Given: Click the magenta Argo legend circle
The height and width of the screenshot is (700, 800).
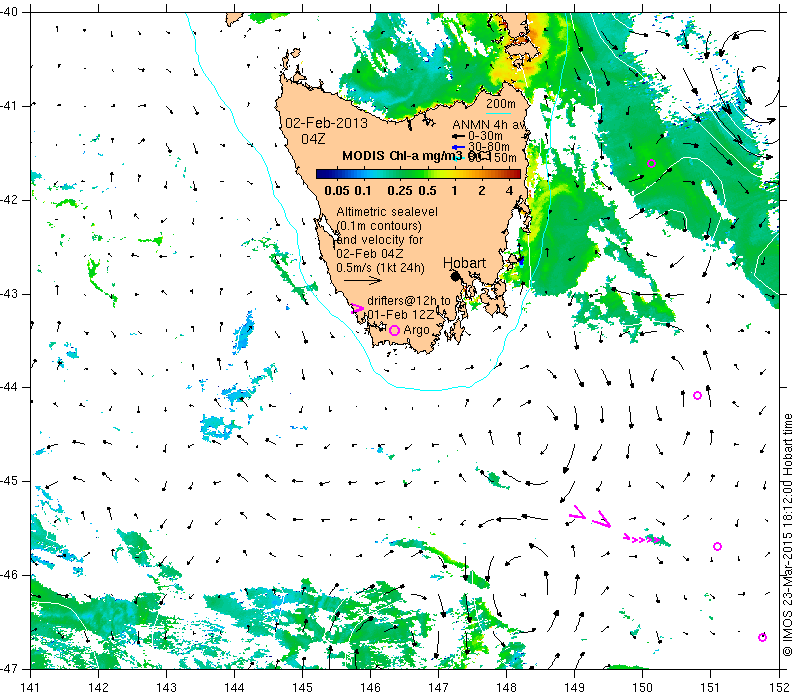Looking at the screenshot, I should (394, 331).
